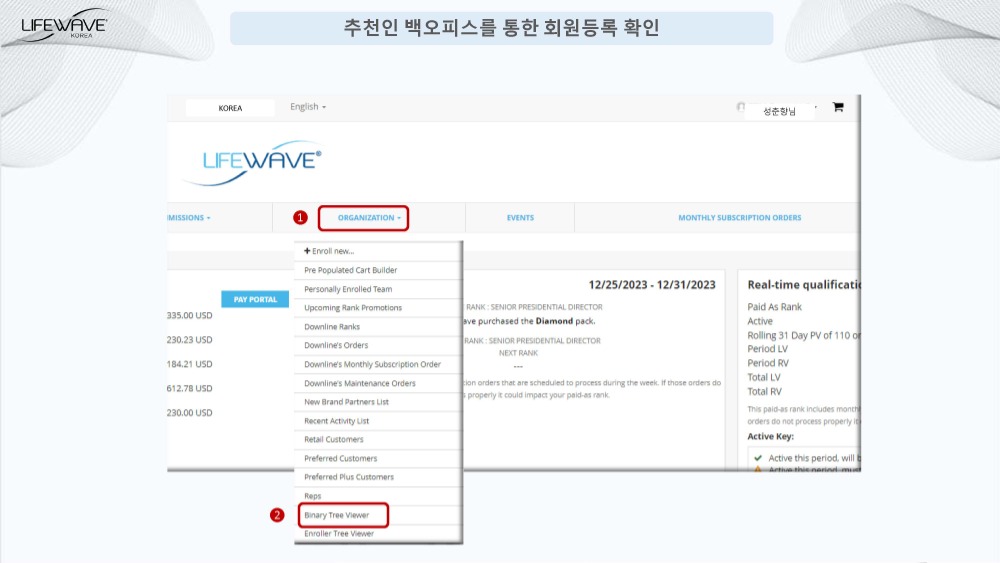Choose Enroll new... from the menu
The width and height of the screenshot is (1000, 563).
coord(329,251)
